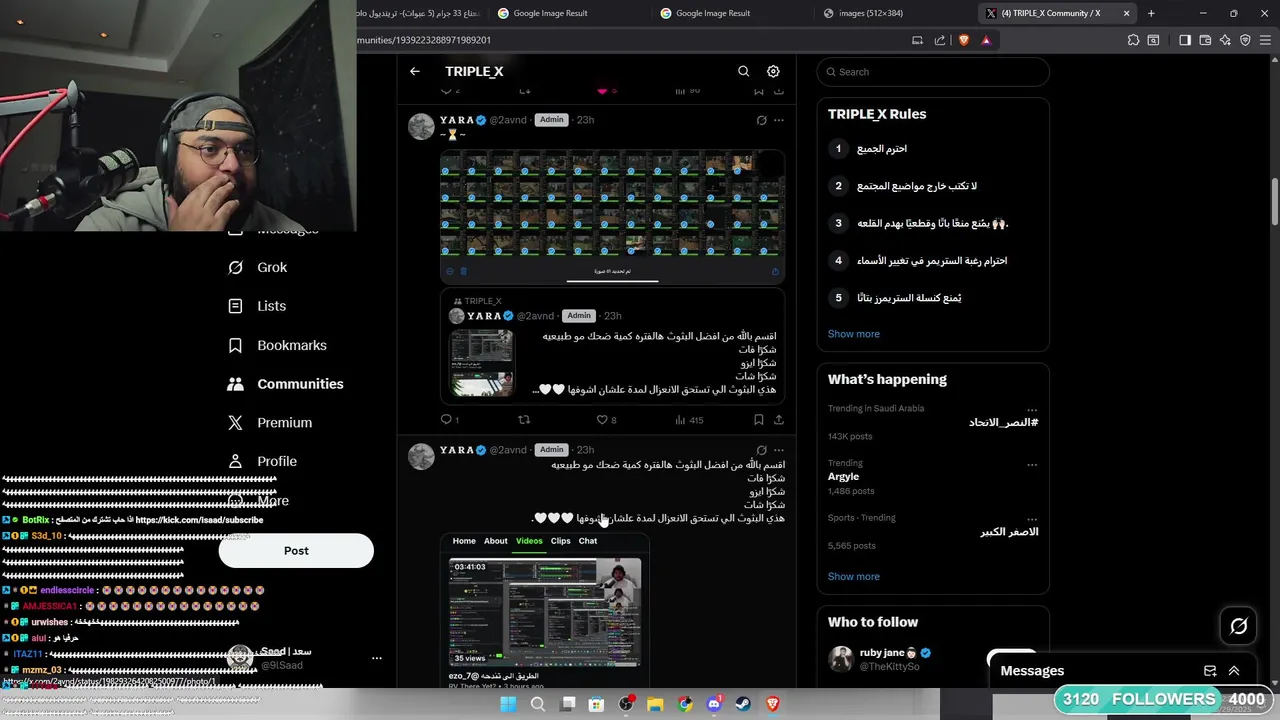Open more options for Argyle trend
The height and width of the screenshot is (720, 1280).
(1032, 464)
